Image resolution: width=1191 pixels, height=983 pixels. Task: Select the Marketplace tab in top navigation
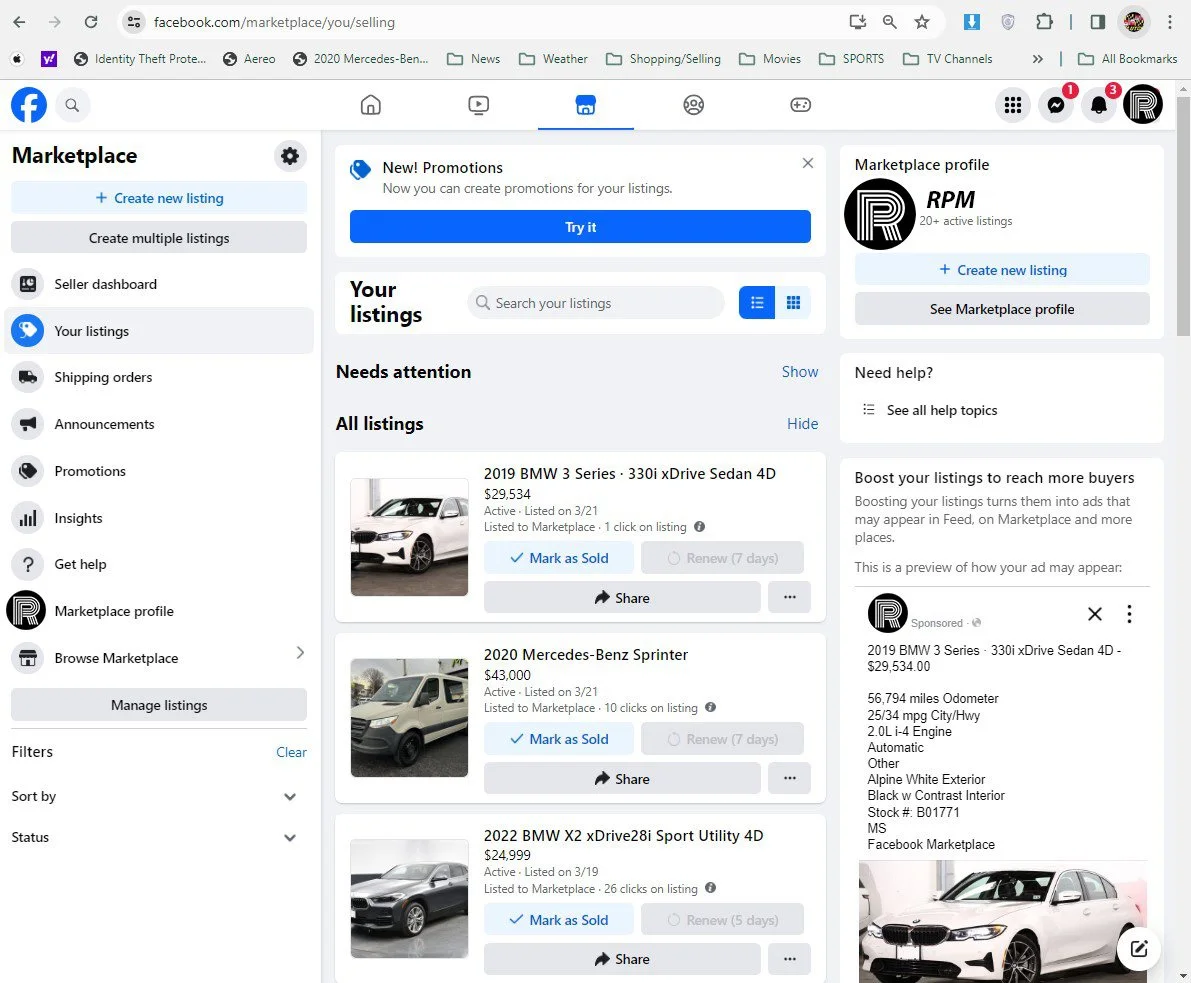pos(586,105)
